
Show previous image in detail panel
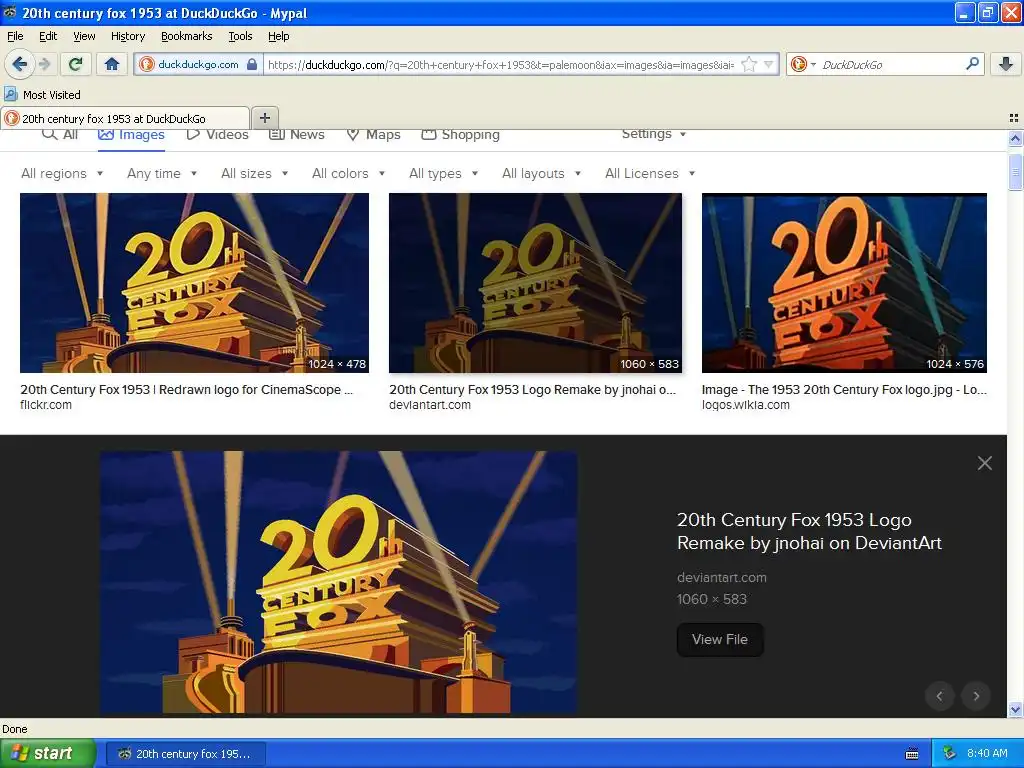point(939,696)
